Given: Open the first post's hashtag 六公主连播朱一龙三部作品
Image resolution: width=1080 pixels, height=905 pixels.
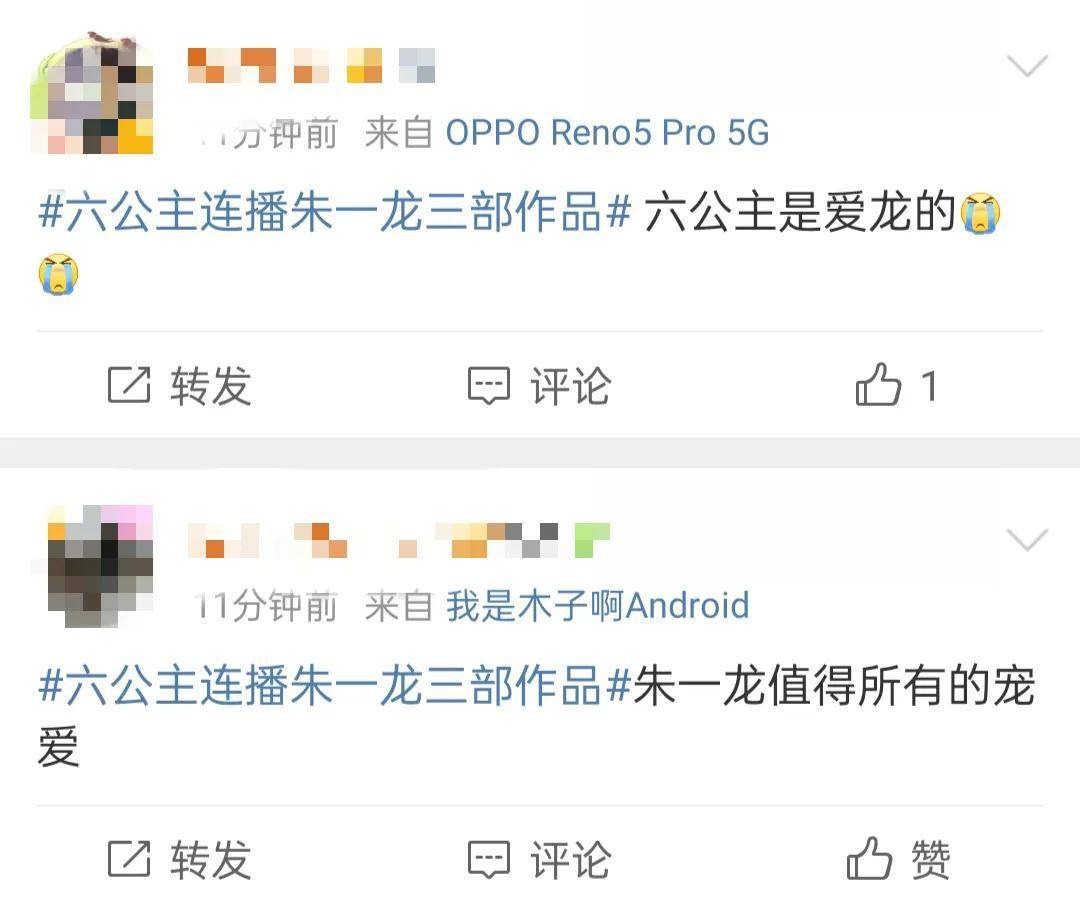Looking at the screenshot, I should click(335, 211).
